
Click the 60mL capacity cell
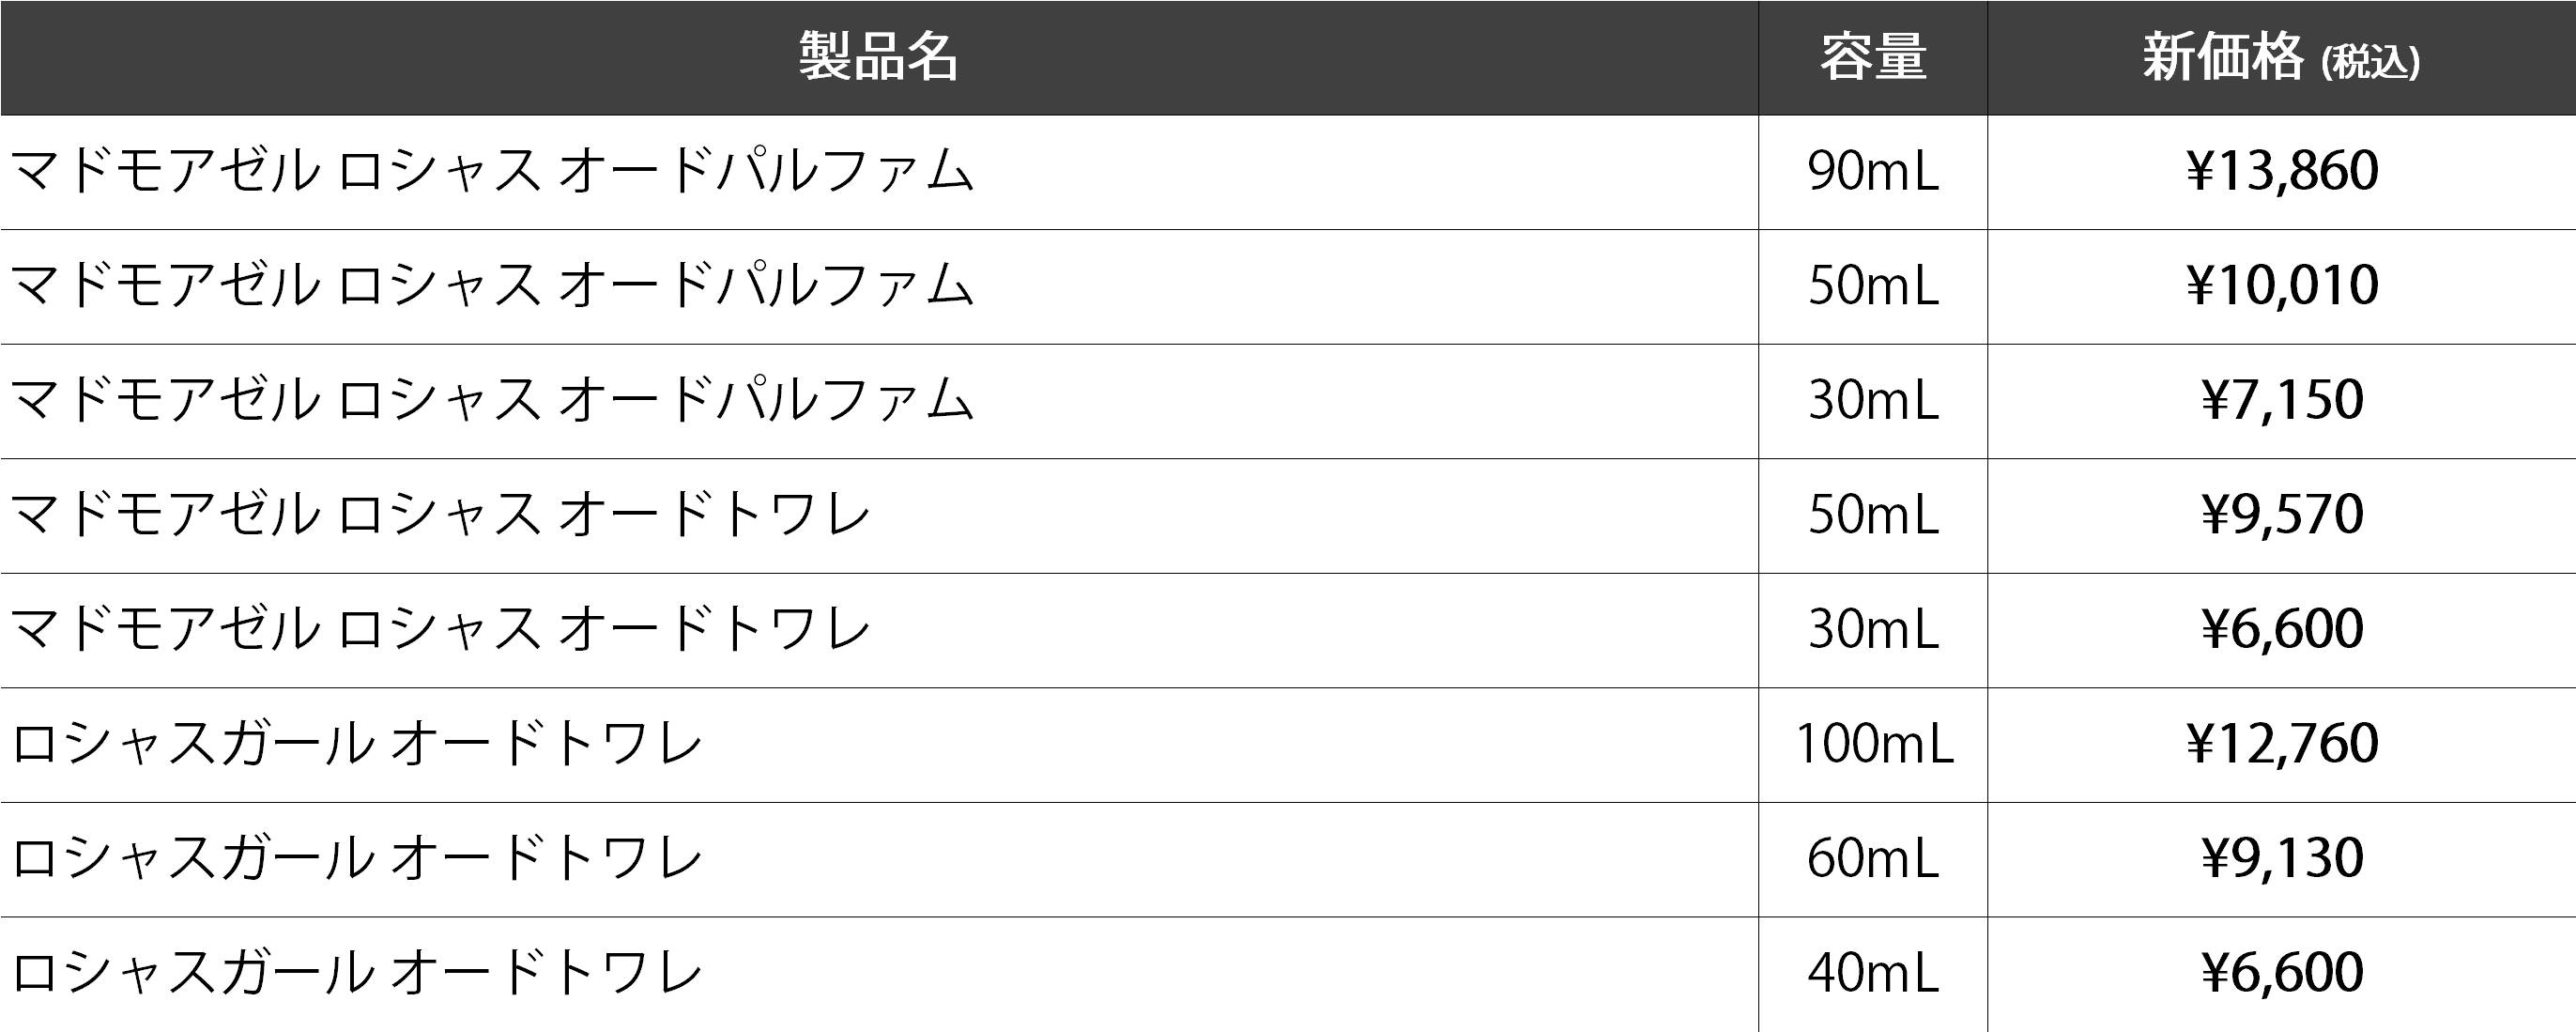(1873, 859)
